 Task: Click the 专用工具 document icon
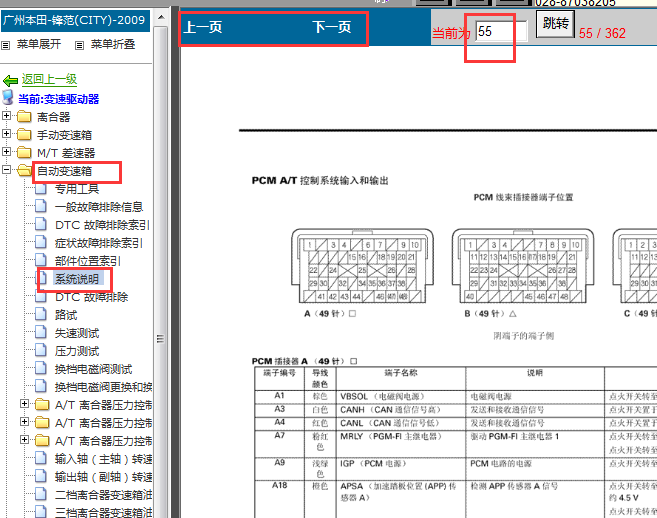pyautogui.click(x=42, y=189)
